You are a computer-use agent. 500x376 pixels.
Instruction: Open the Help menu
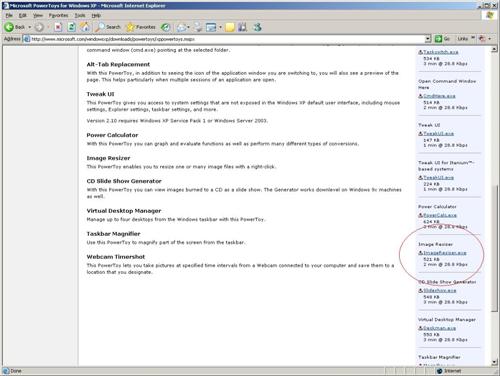pos(96,15)
